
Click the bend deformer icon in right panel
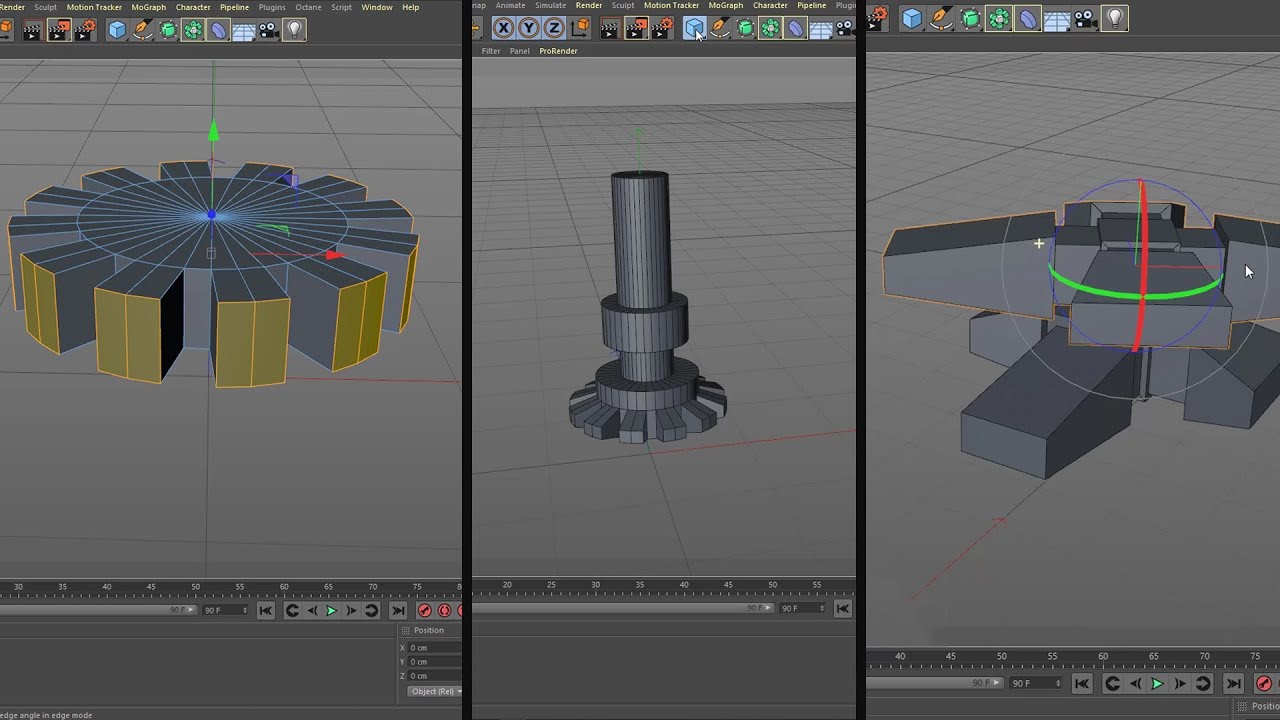[1028, 18]
